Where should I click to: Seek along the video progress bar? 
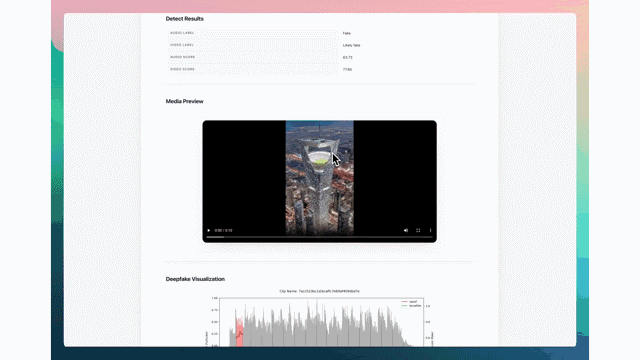(x=319, y=237)
